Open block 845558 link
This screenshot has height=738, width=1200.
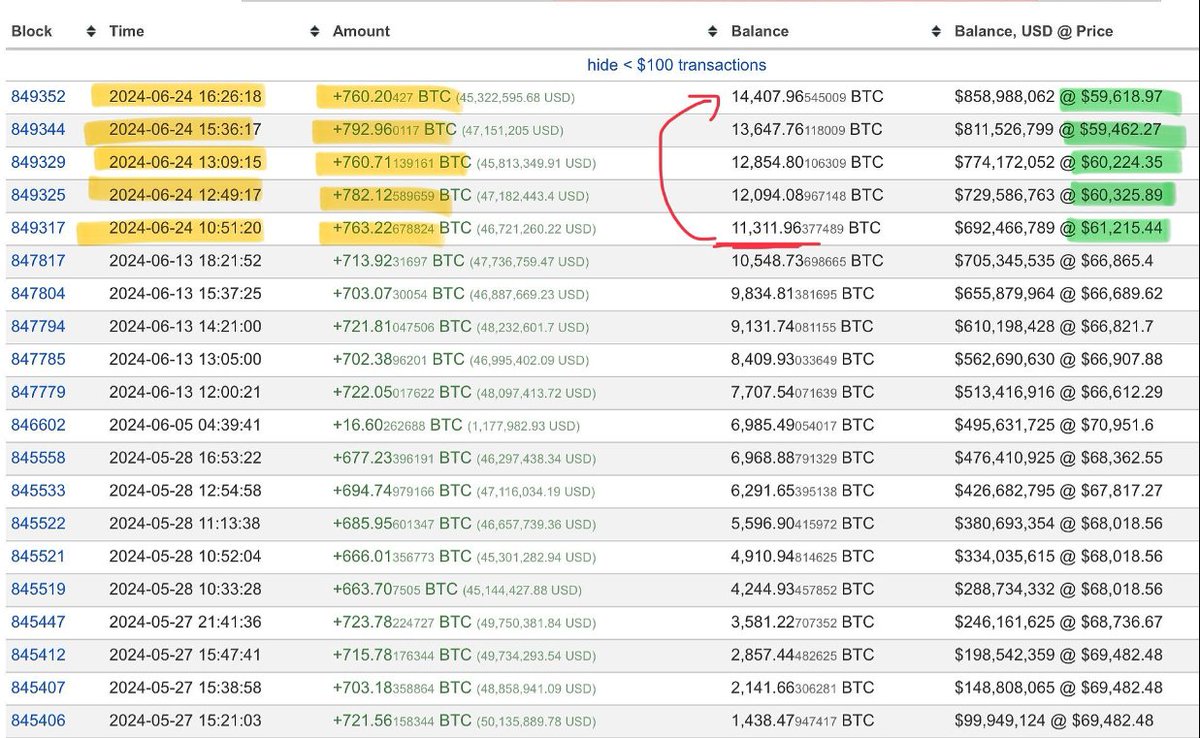pyautogui.click(x=38, y=458)
